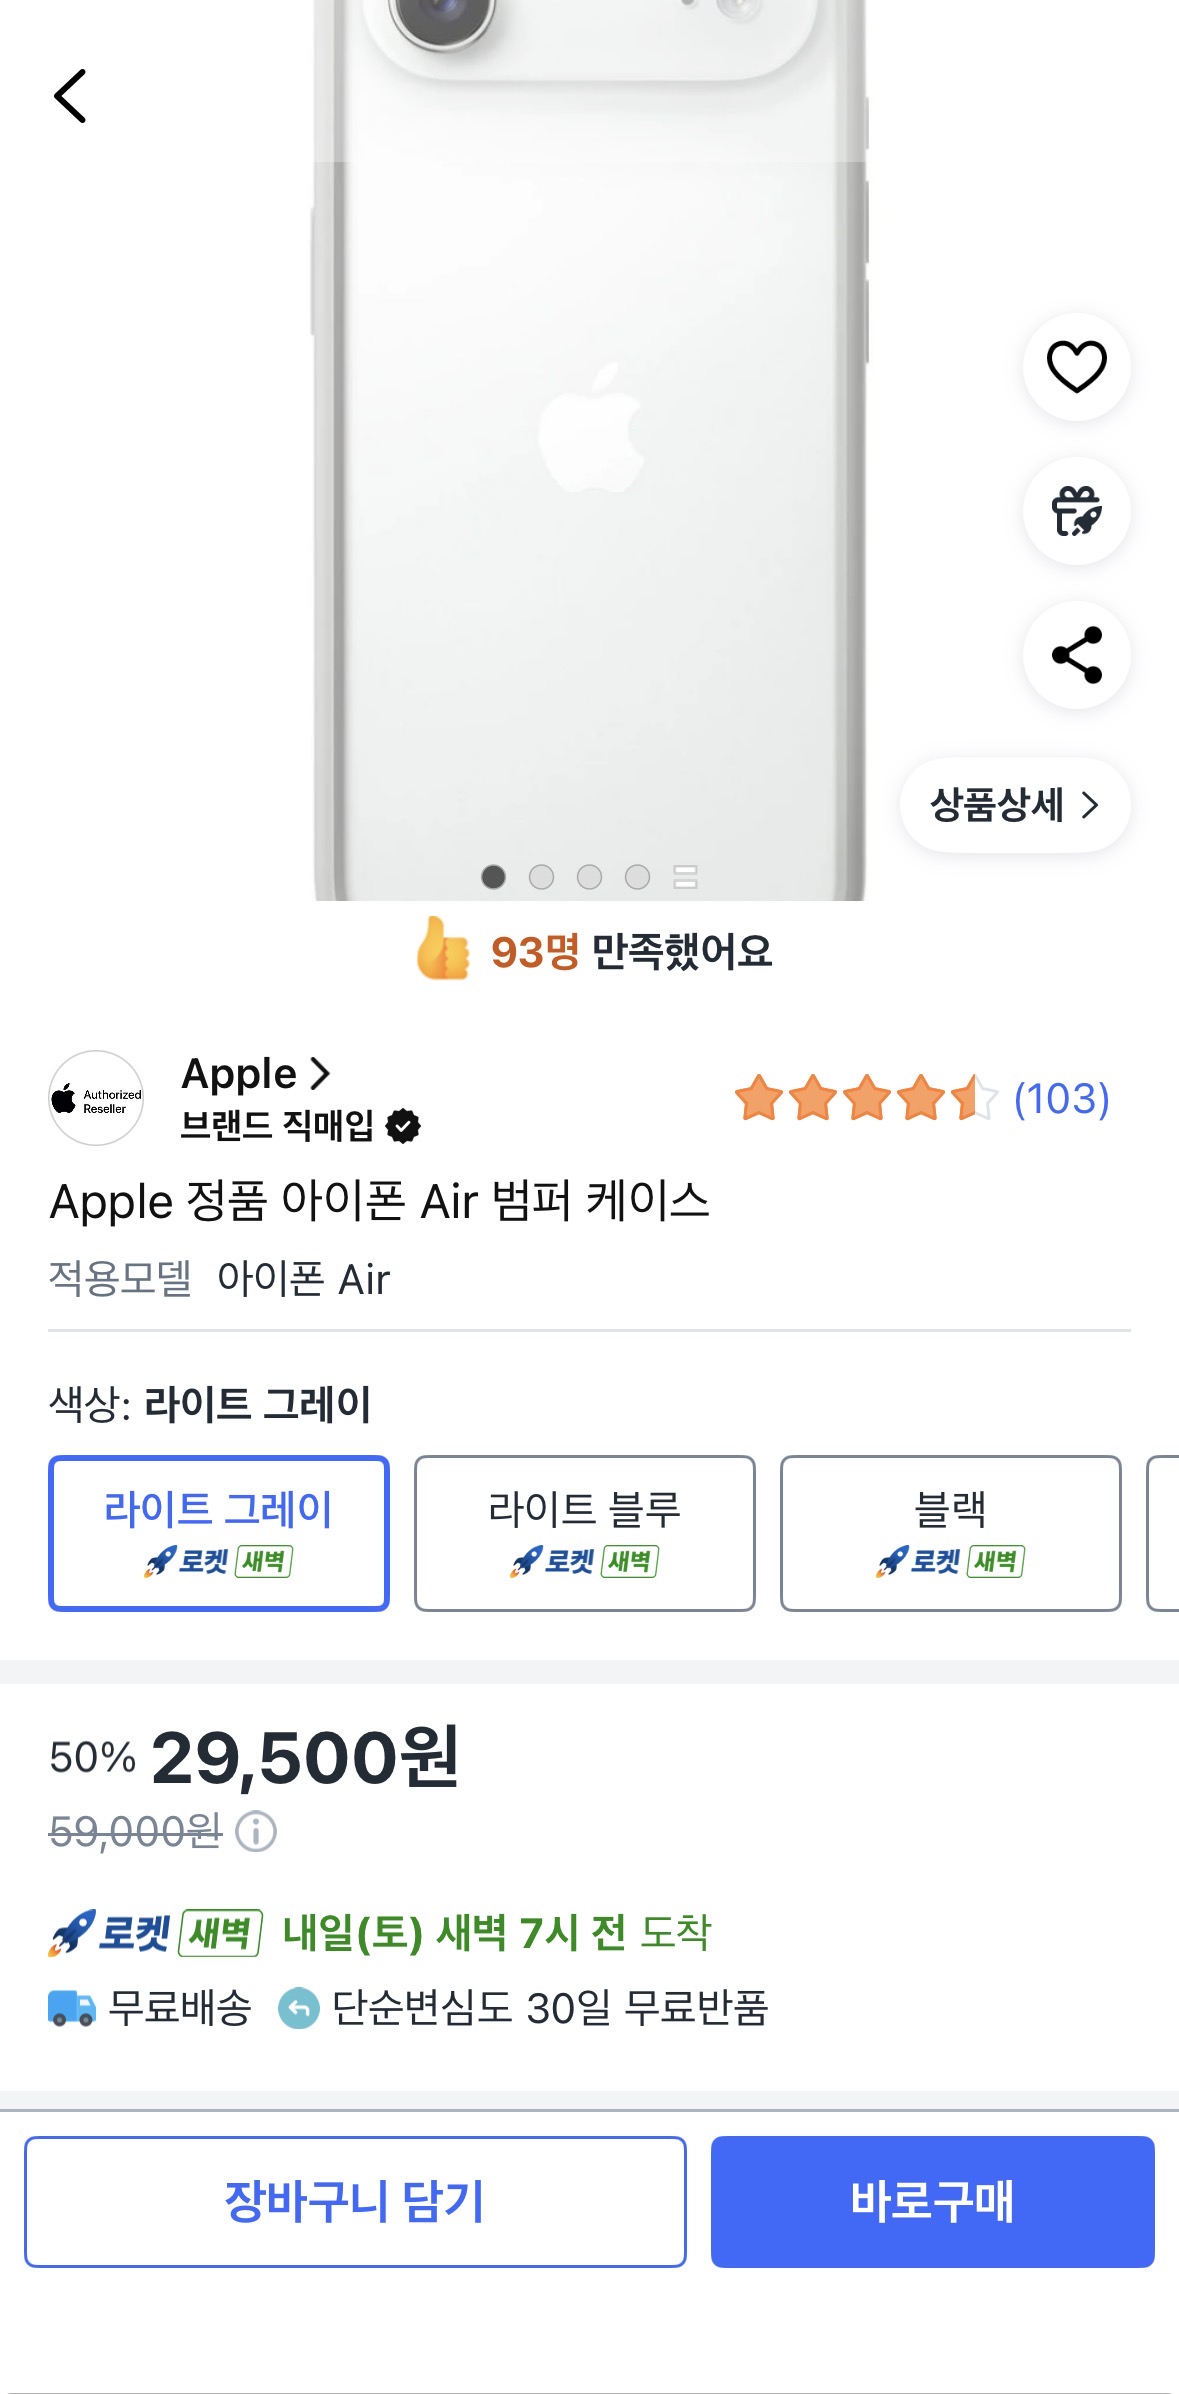This screenshot has width=1179, height=2394.
Task: Tap the Apple Authorized Reseller logo
Action: [x=96, y=1098]
